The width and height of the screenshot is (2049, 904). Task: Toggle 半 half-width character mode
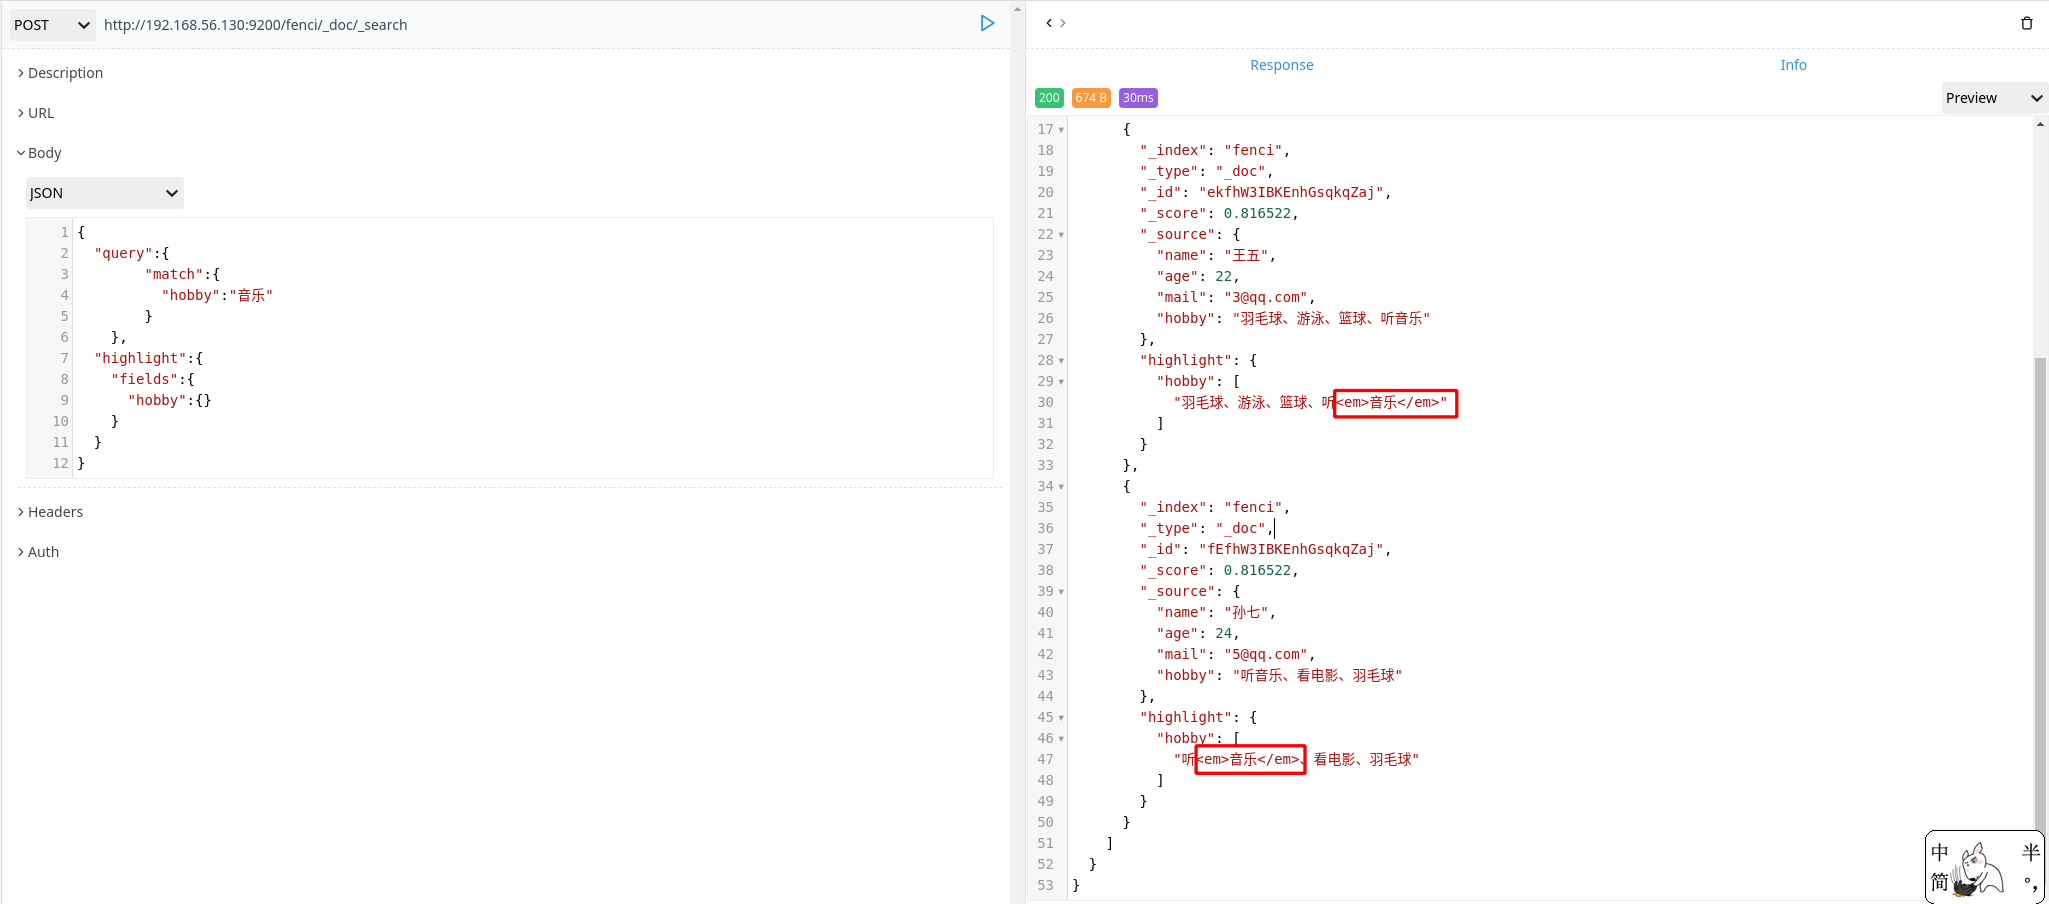coord(2028,852)
